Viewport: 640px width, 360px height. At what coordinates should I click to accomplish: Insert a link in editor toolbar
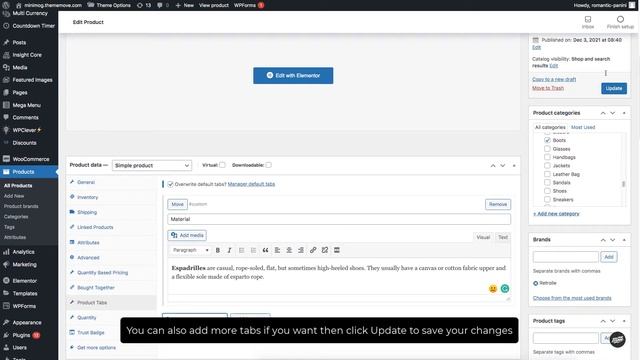(x=313, y=250)
